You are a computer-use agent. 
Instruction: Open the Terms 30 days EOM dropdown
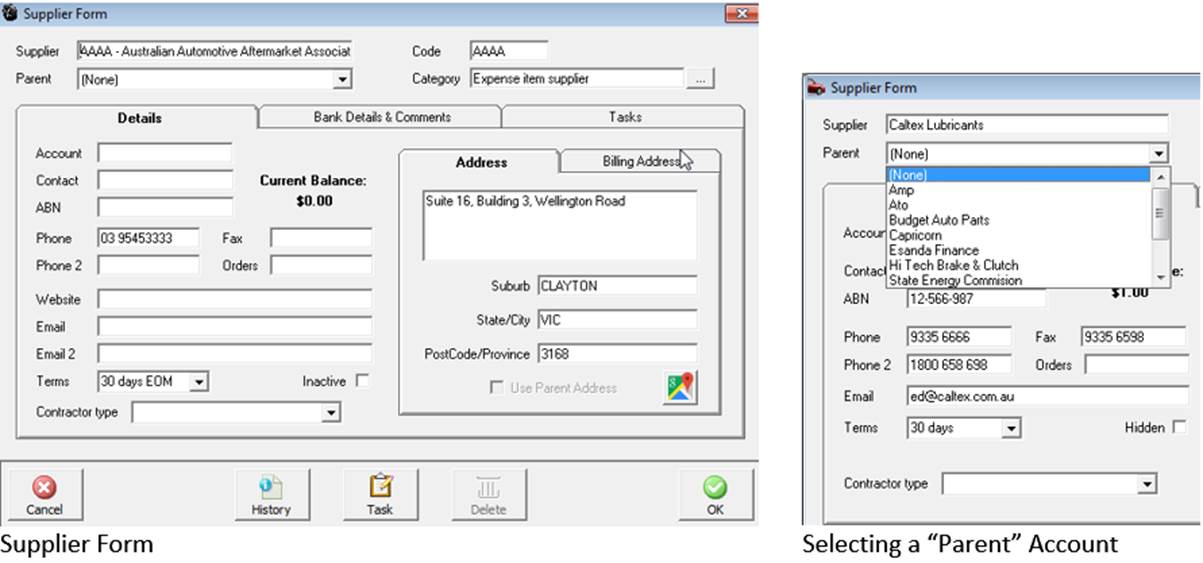point(199,381)
